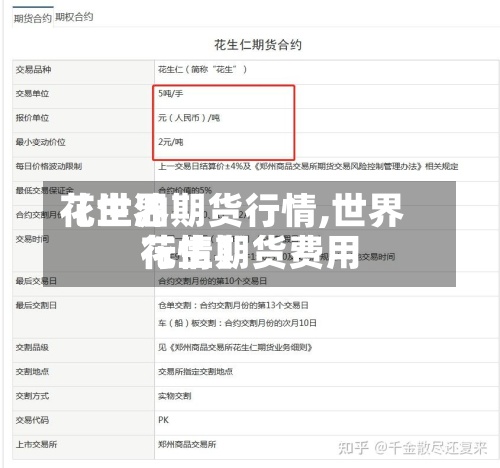Click the 最后交易日 row label

(36, 281)
